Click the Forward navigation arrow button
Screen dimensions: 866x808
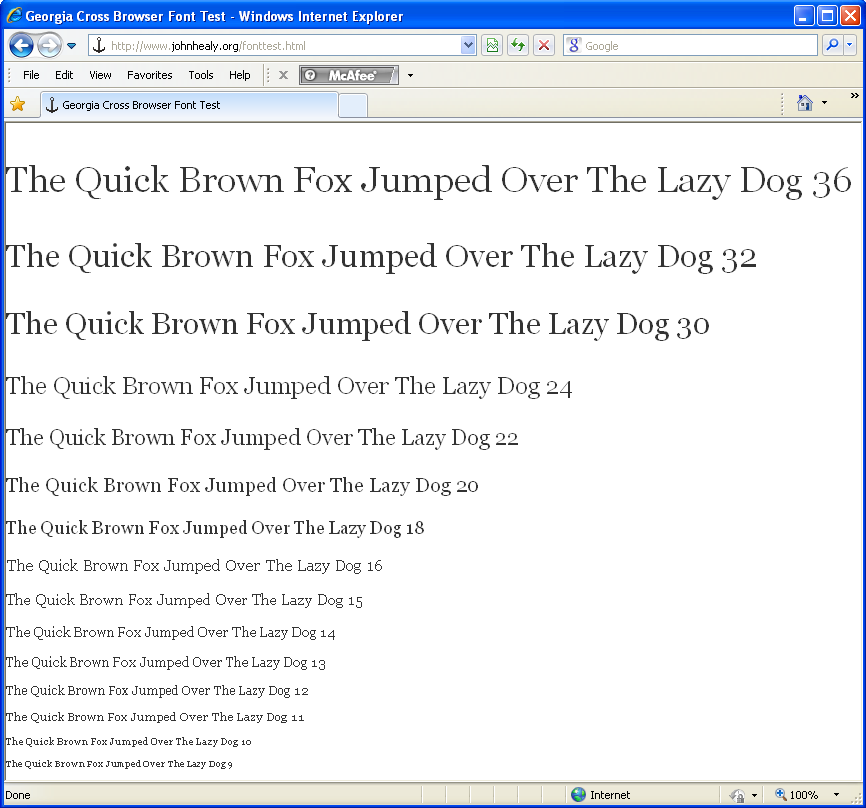pos(50,45)
